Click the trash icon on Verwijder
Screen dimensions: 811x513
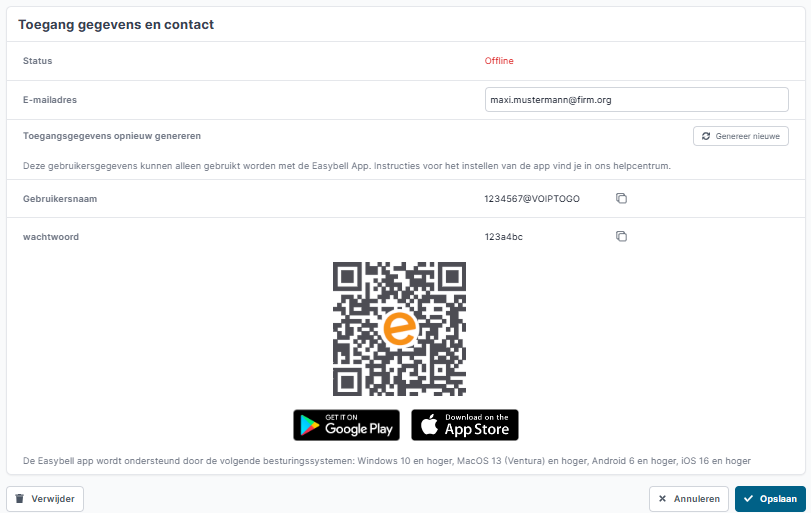(x=20, y=499)
